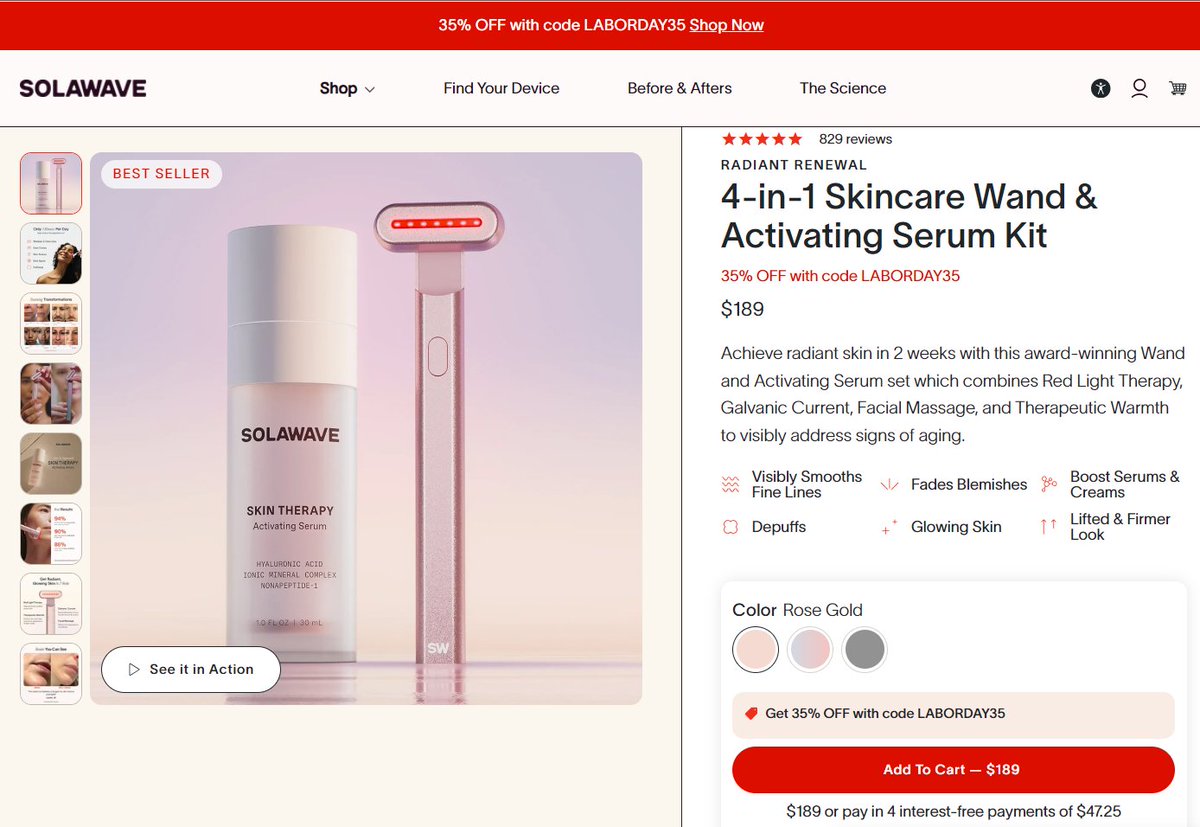The width and height of the screenshot is (1200, 827).
Task: Click the Visibly Smooths Fine Lines icon
Action: point(730,484)
